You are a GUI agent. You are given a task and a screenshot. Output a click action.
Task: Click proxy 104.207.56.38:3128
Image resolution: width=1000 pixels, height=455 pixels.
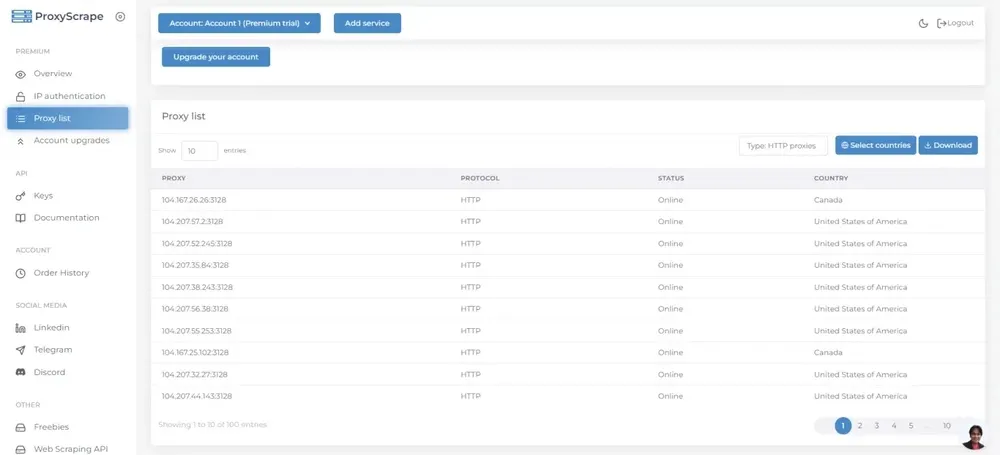(x=195, y=309)
